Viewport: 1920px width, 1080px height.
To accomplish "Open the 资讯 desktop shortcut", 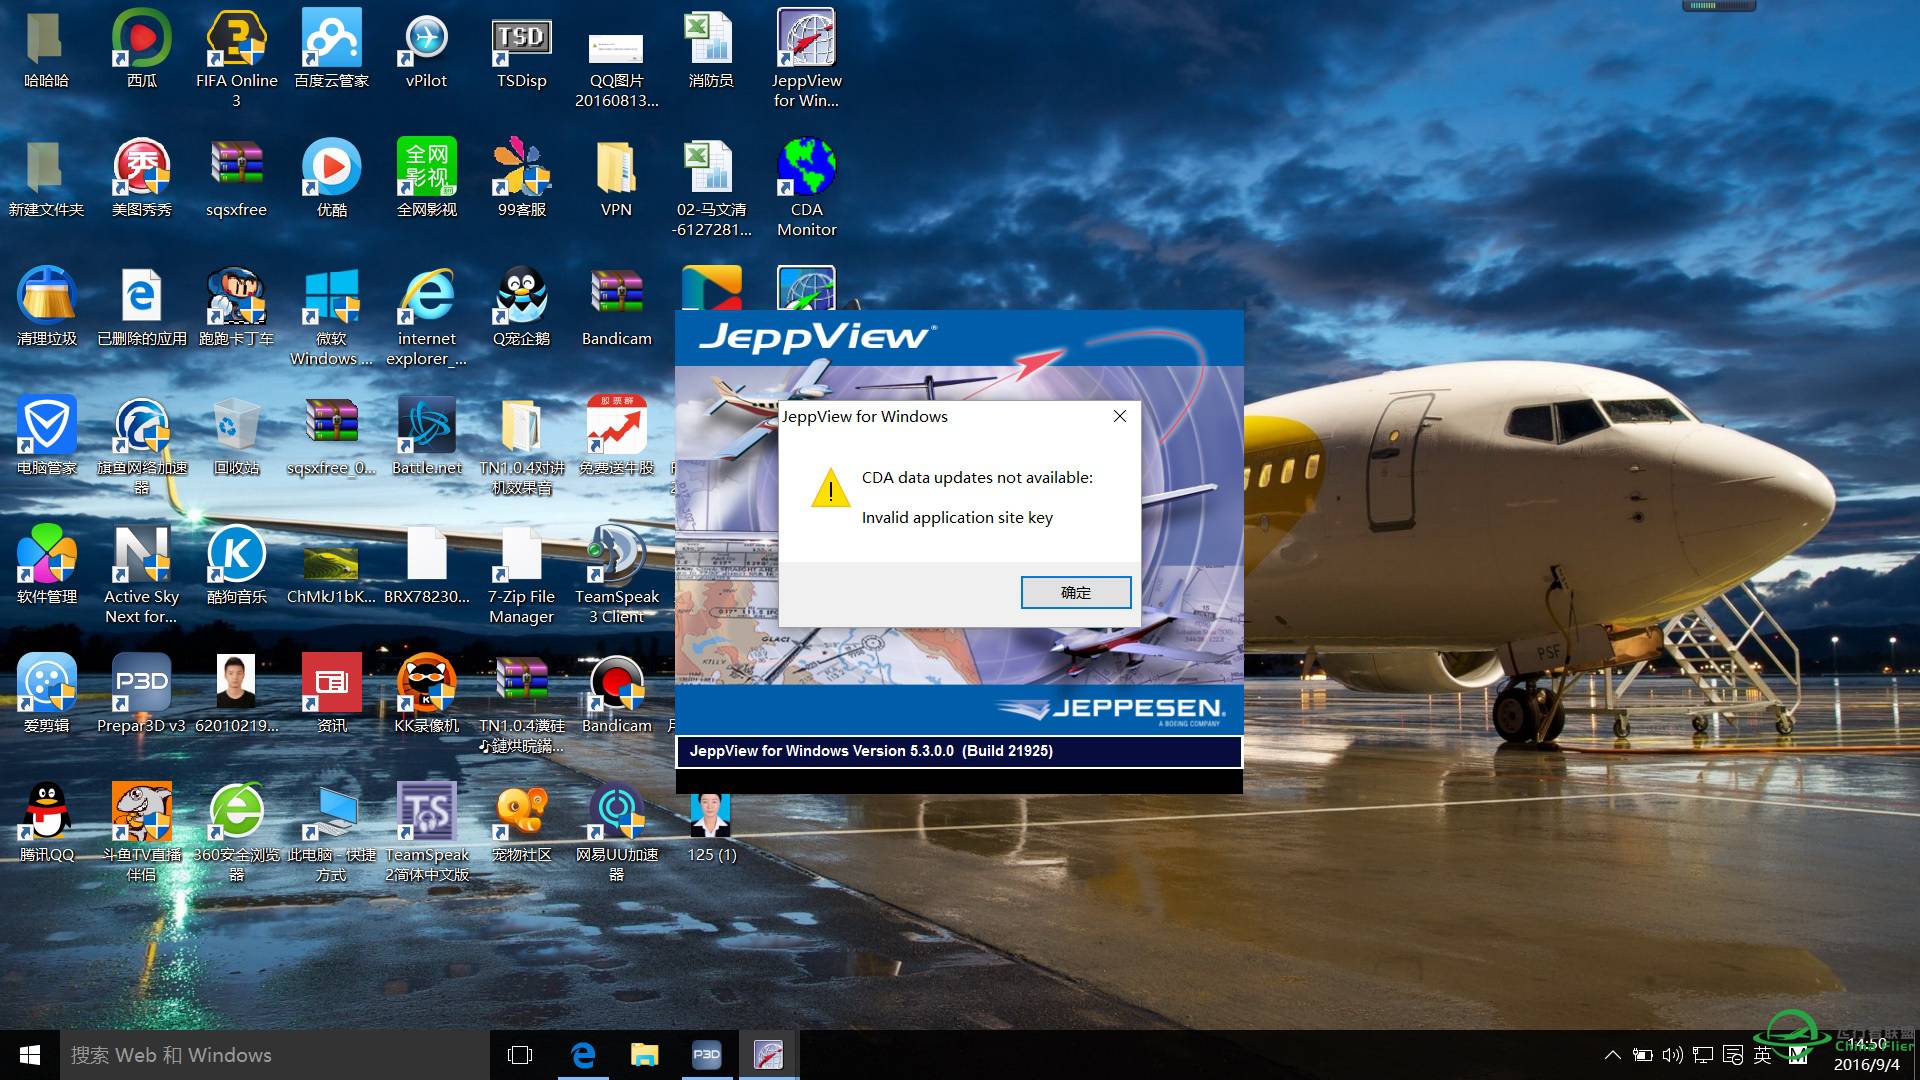I will pyautogui.click(x=331, y=693).
